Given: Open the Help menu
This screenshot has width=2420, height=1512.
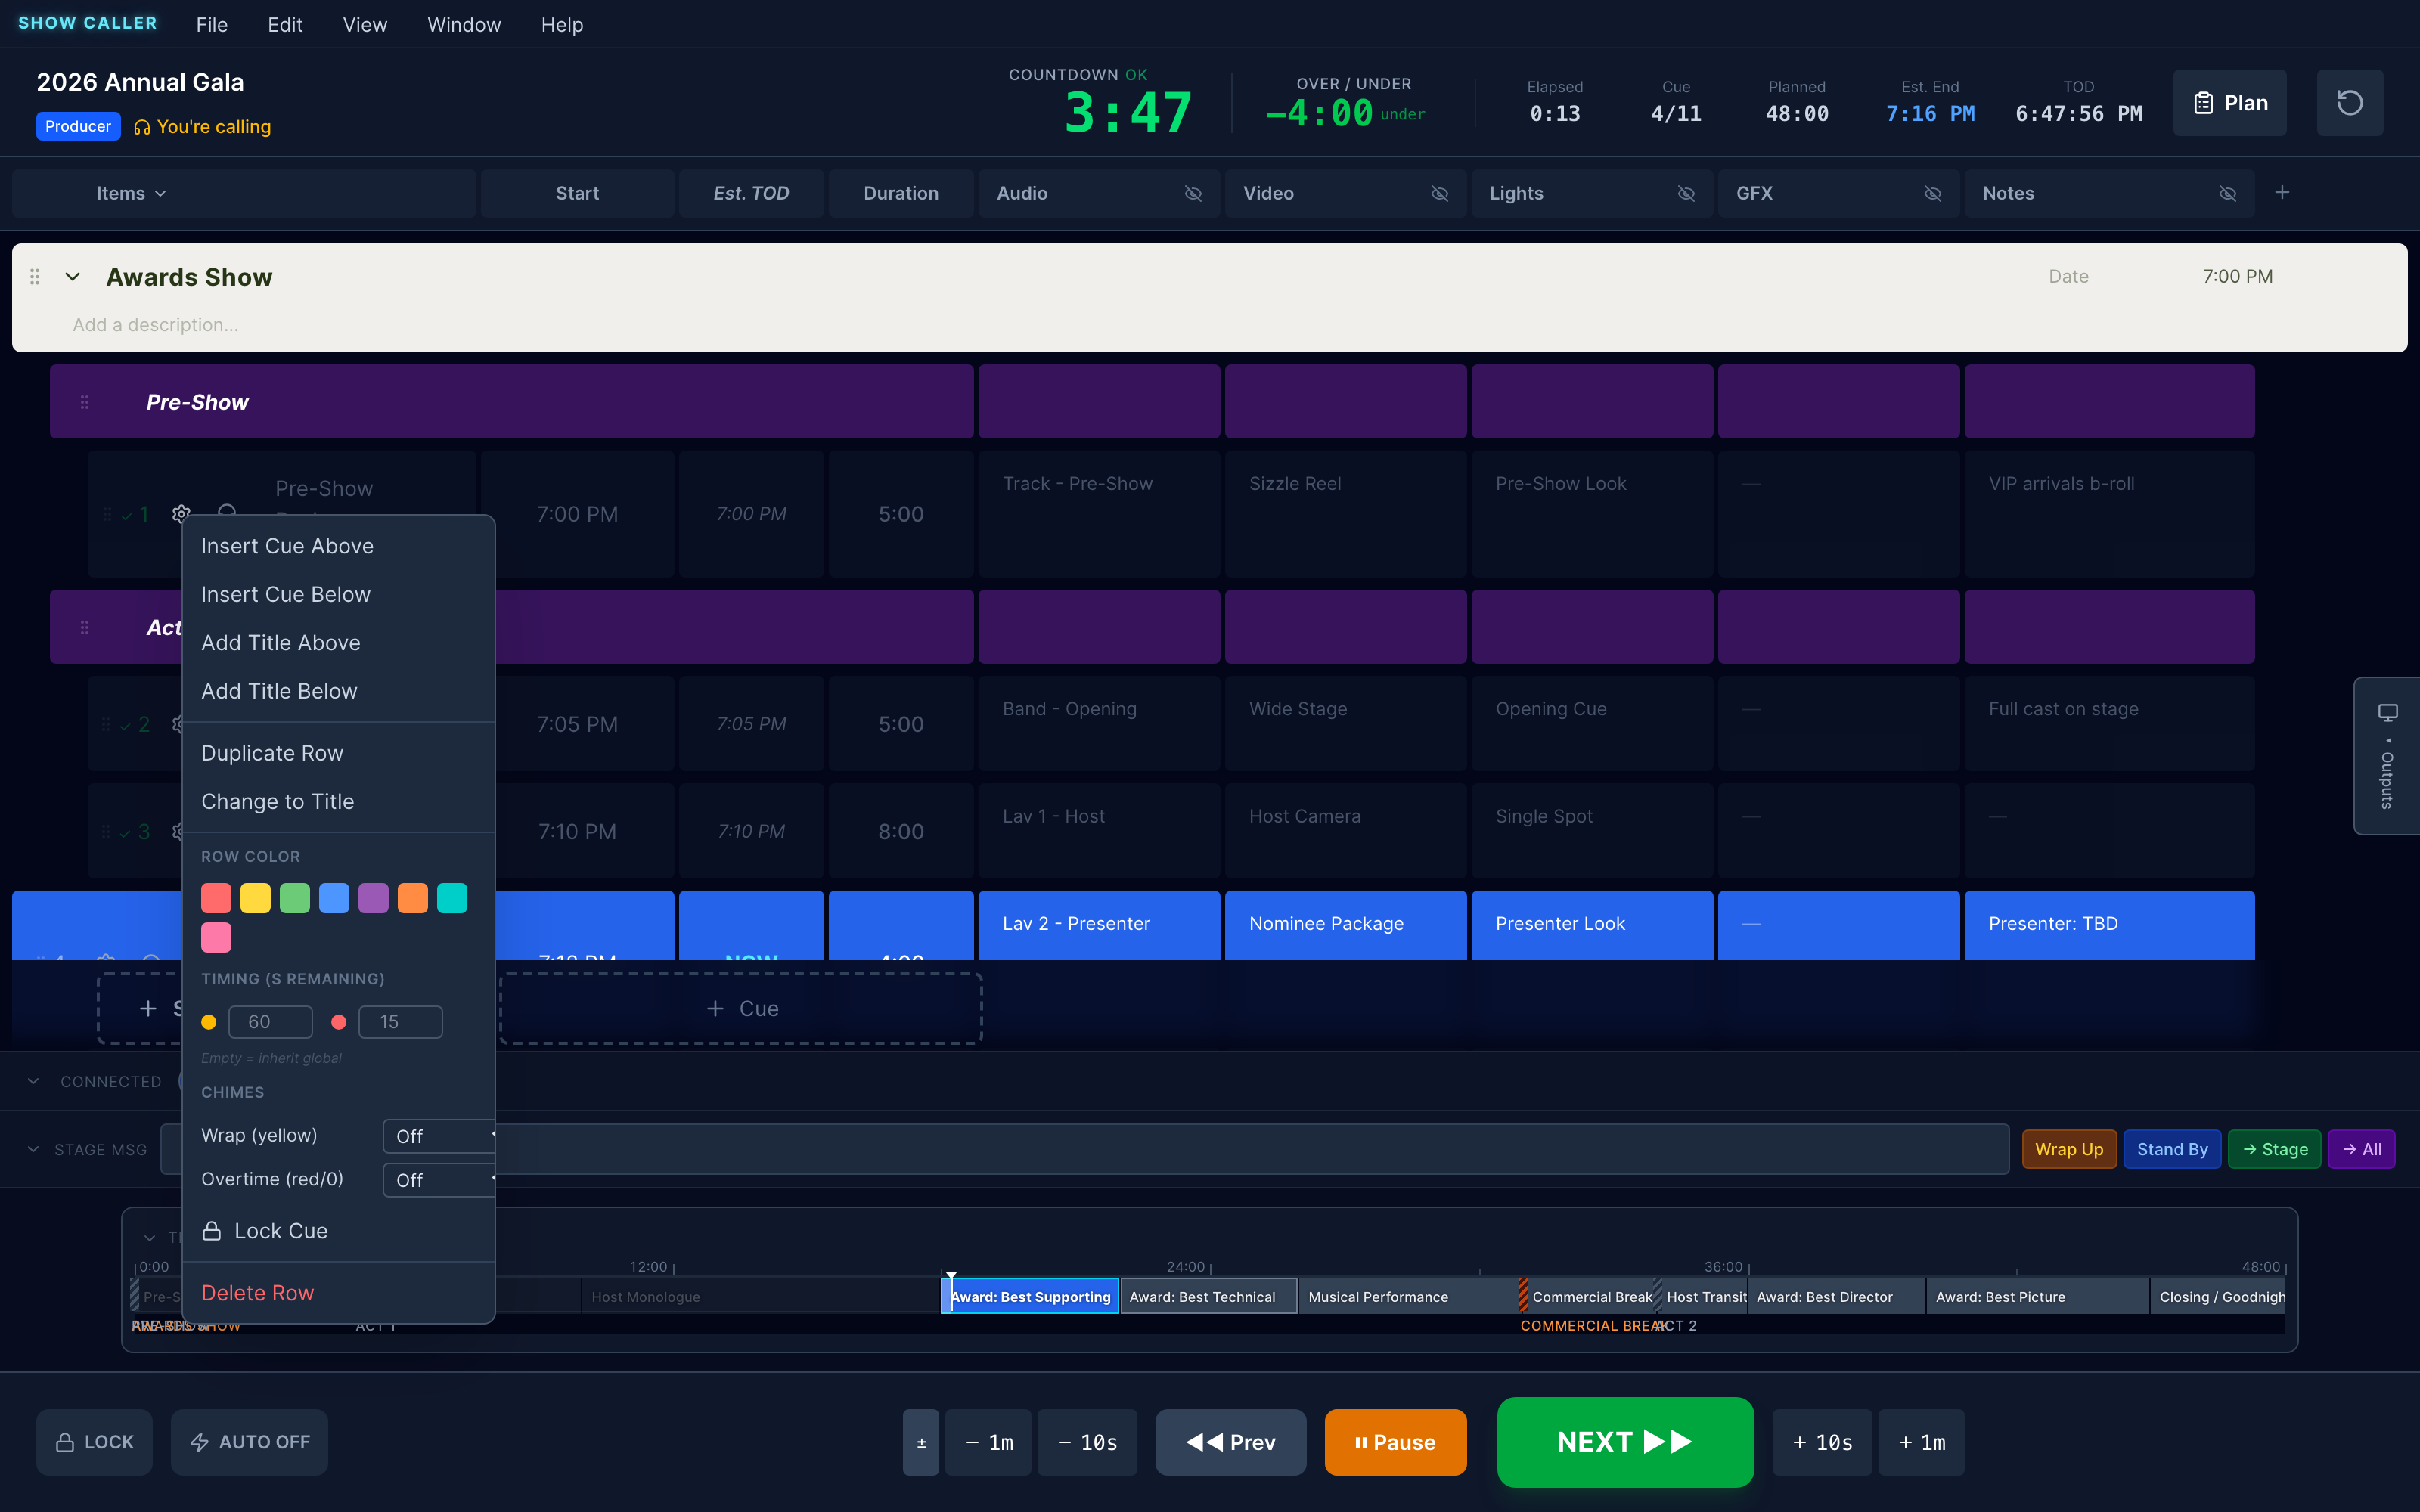Looking at the screenshot, I should [x=562, y=25].
